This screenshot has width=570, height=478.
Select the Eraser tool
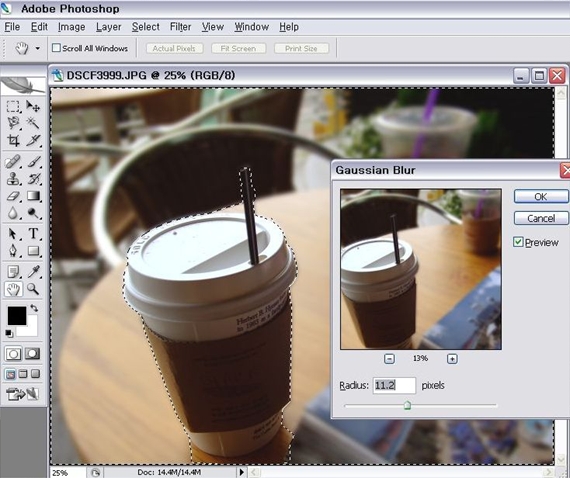click(13, 196)
